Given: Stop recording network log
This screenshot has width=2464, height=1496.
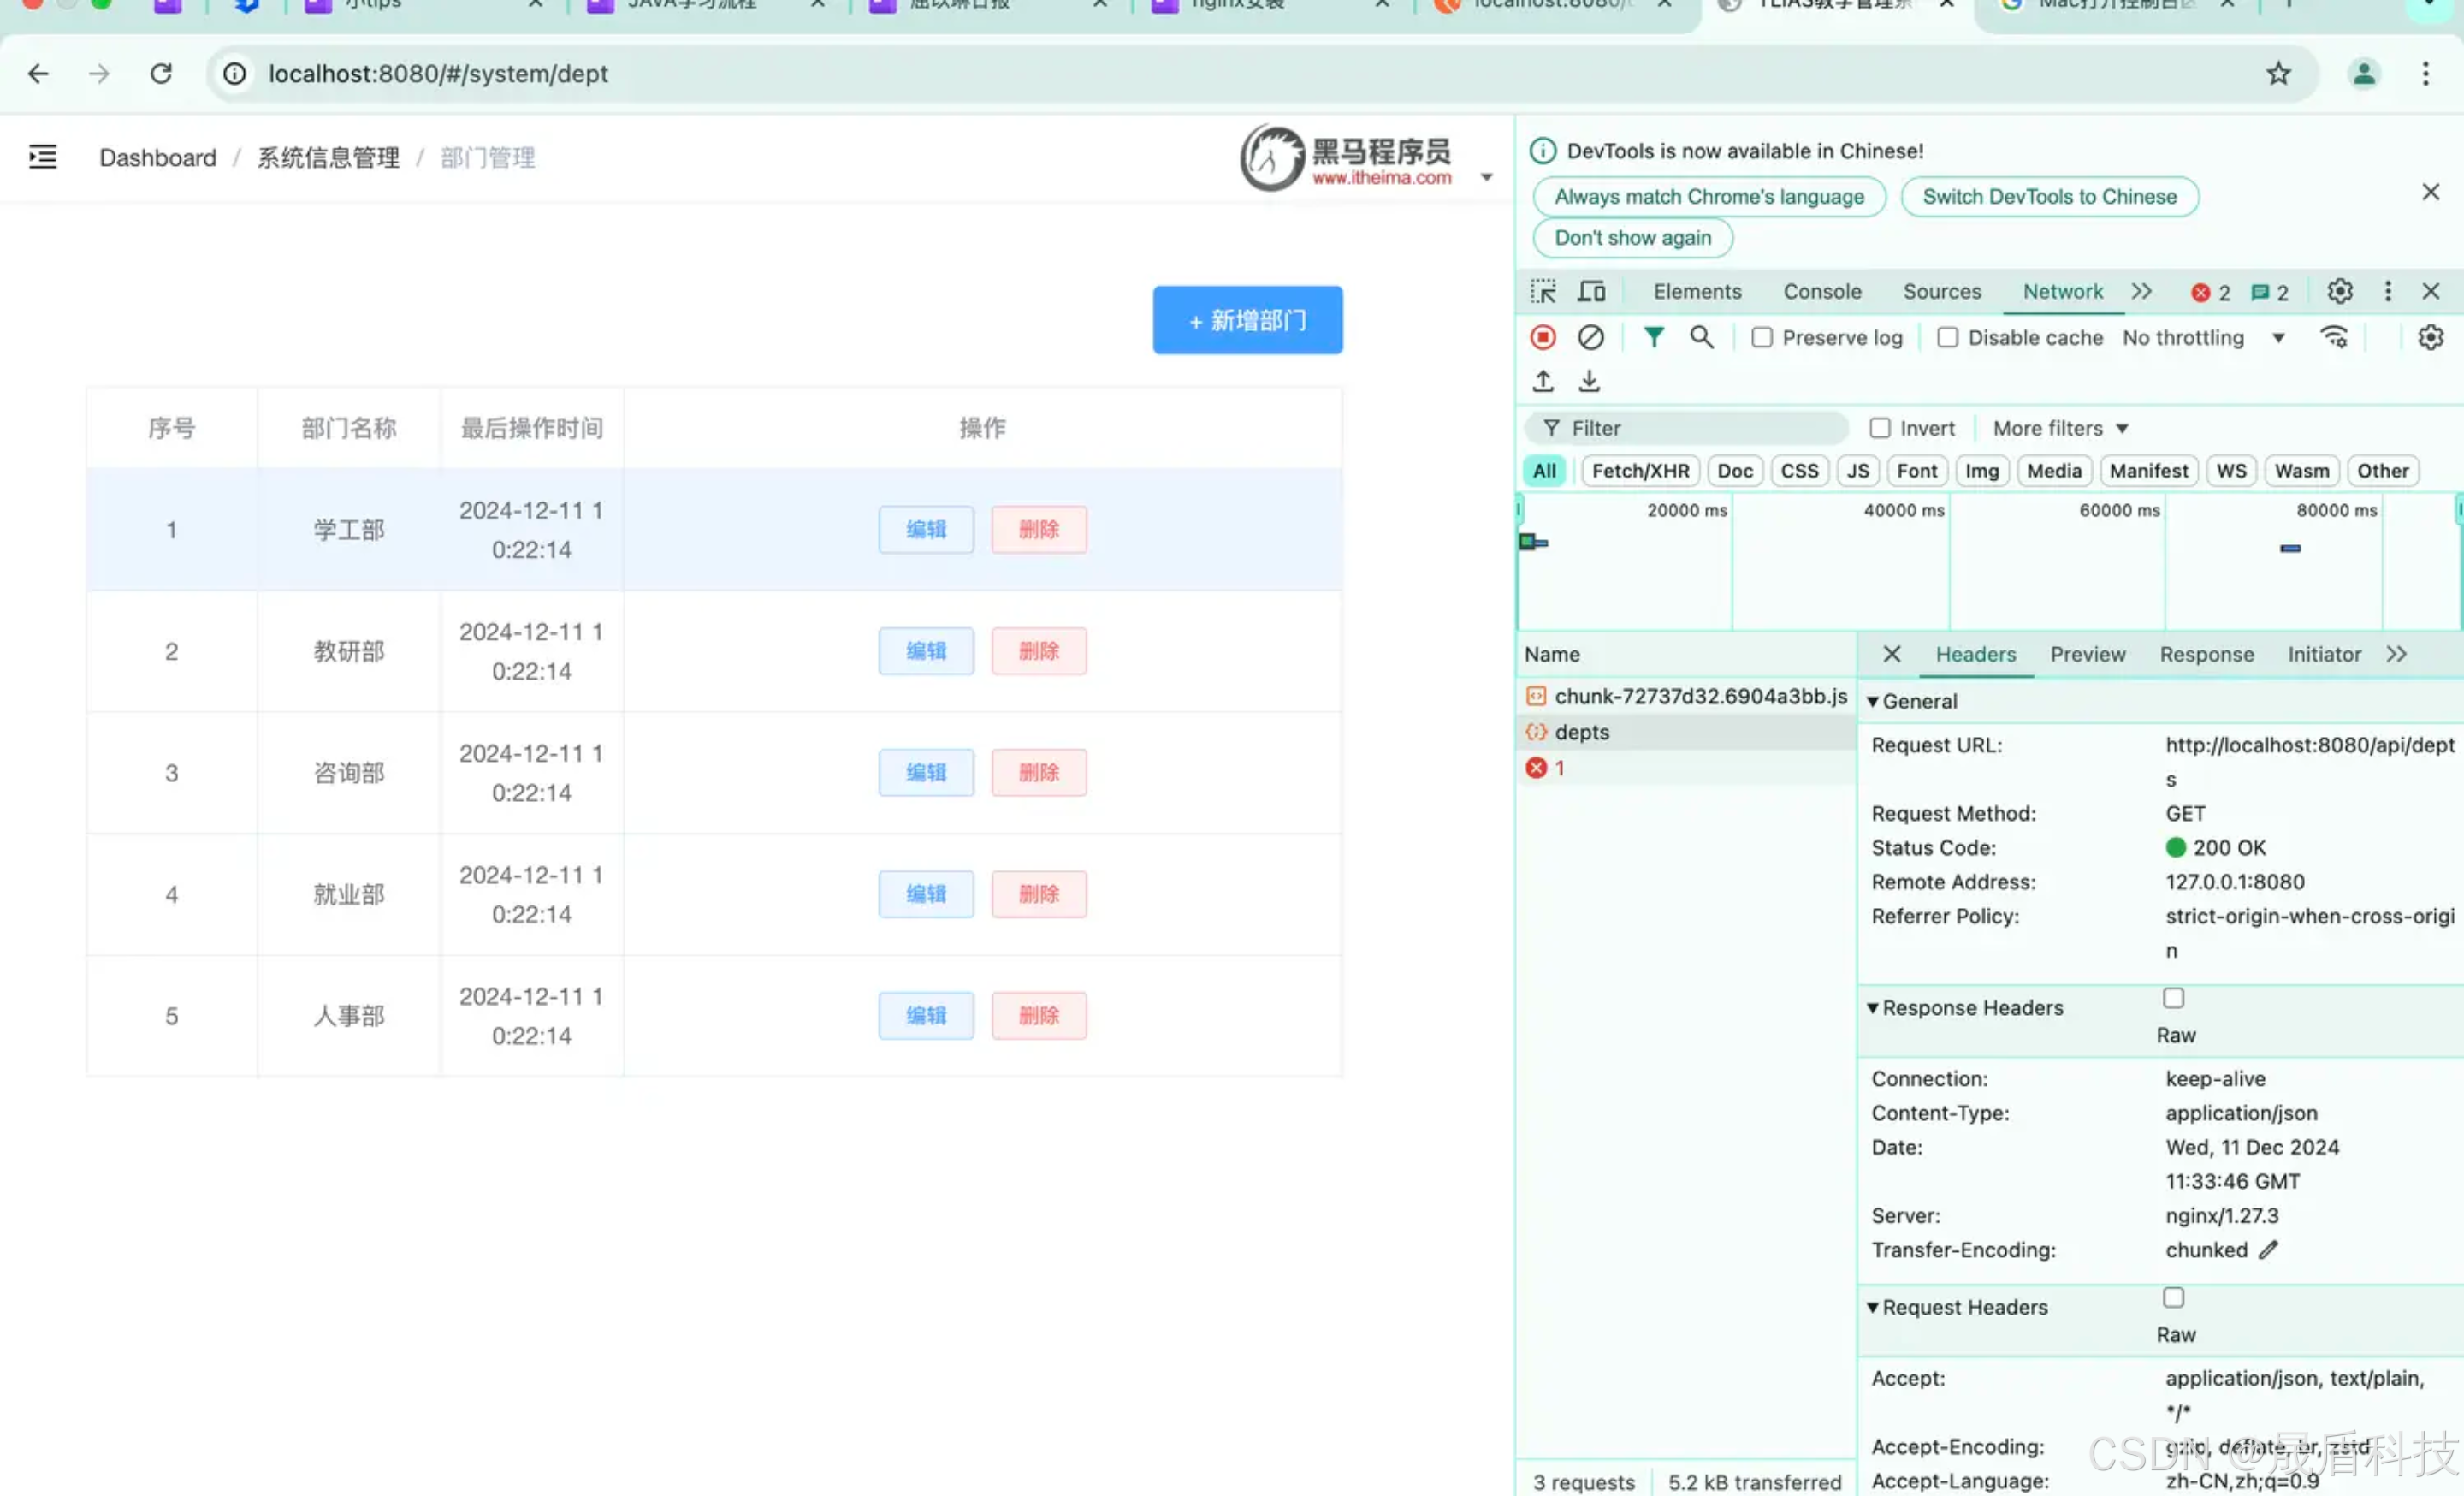Looking at the screenshot, I should pos(1543,338).
